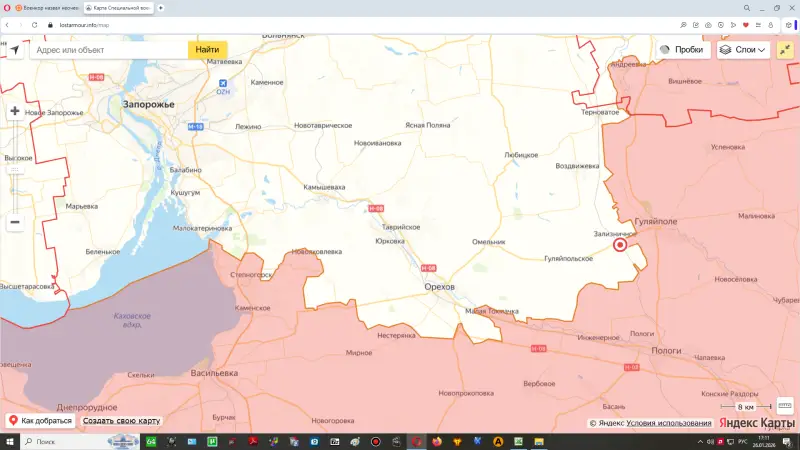This screenshot has width=800, height=450.
Task: Open the Слои layers dropdown
Action: (743, 49)
